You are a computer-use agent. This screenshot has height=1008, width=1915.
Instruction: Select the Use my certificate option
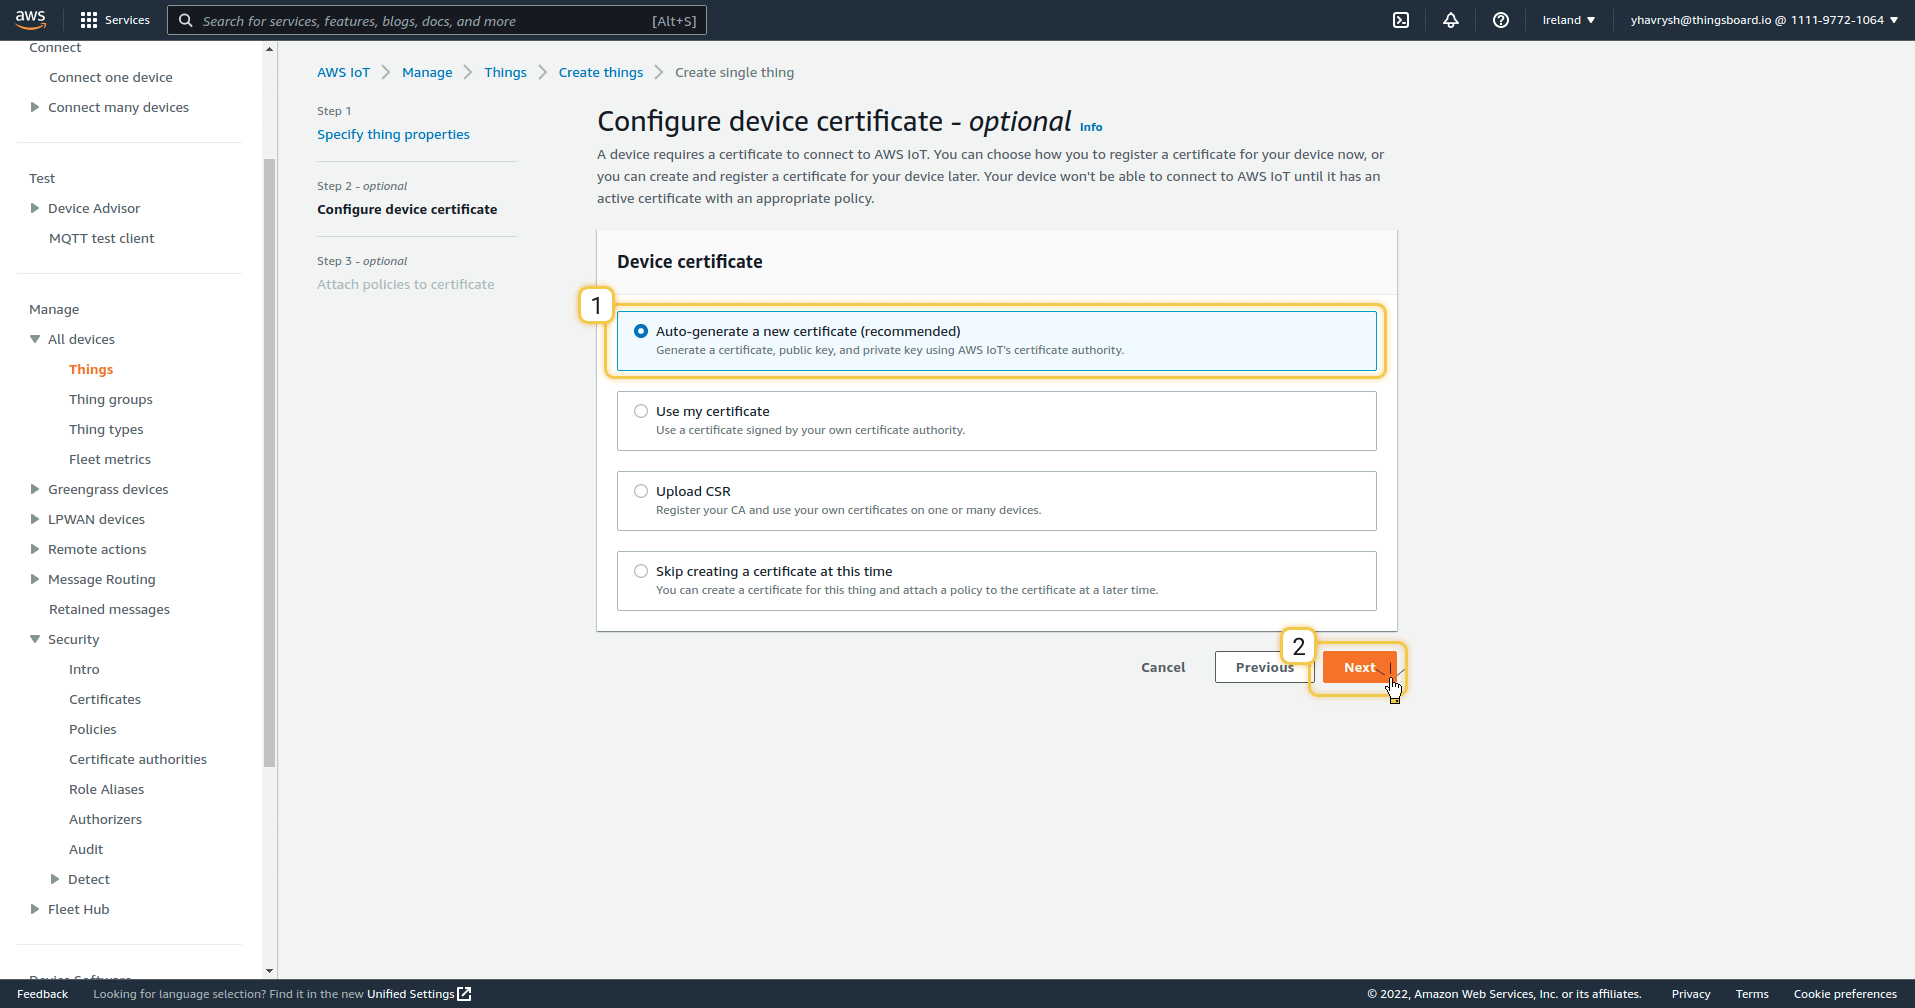[x=641, y=411]
